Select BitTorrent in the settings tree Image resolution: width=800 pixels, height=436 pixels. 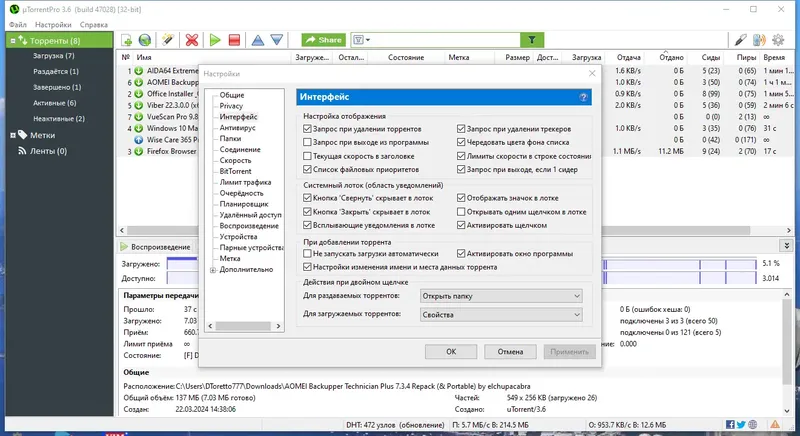(x=235, y=171)
